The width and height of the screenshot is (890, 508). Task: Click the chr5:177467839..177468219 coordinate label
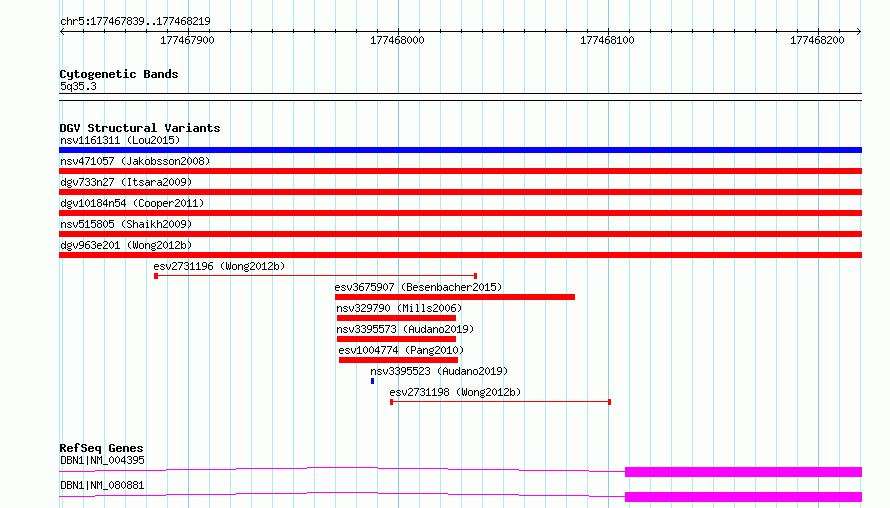coord(135,21)
